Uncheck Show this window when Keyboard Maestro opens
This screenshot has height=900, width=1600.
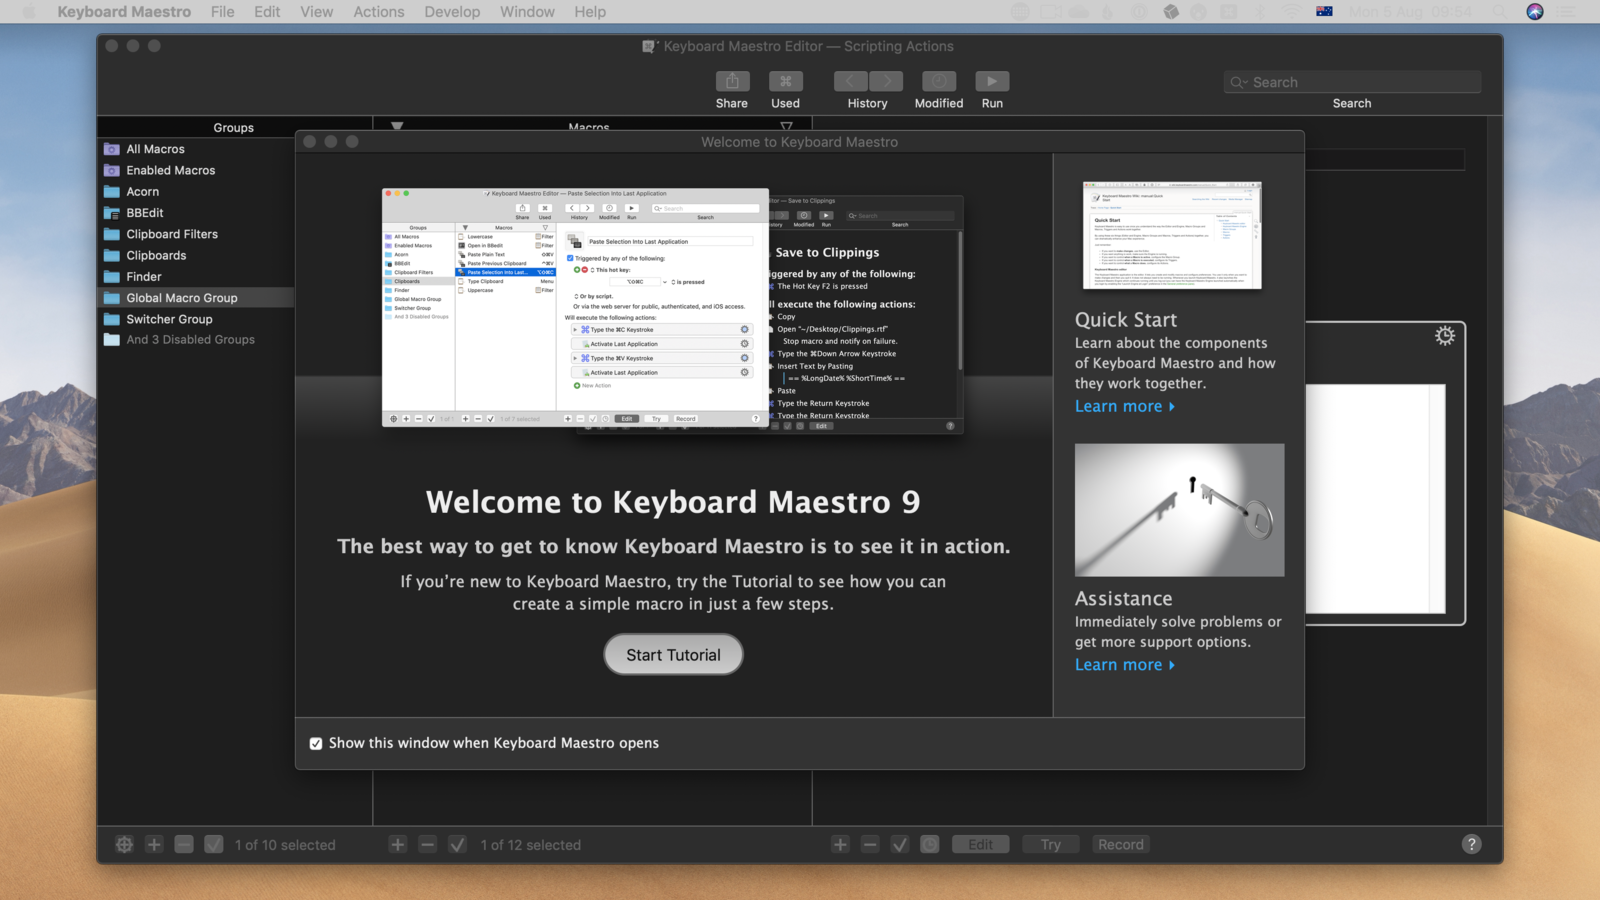316,744
